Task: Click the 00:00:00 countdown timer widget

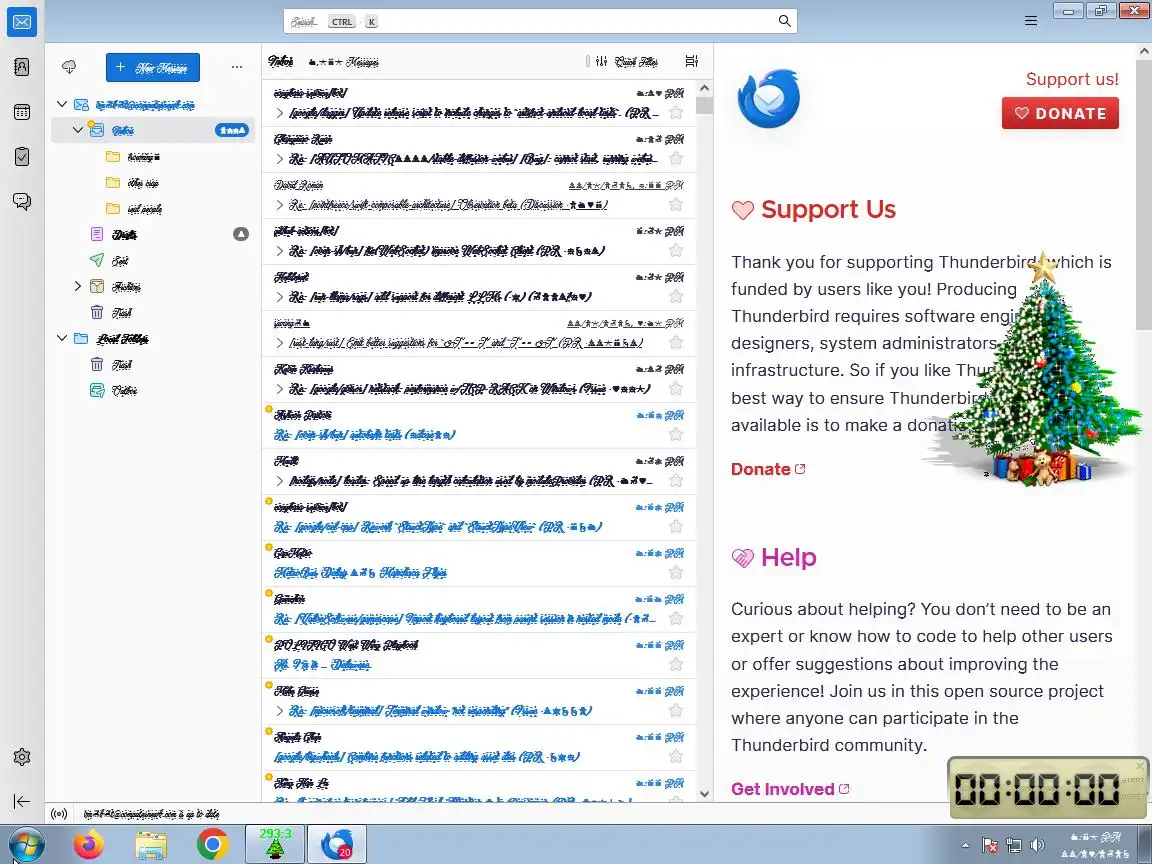Action: [1048, 788]
